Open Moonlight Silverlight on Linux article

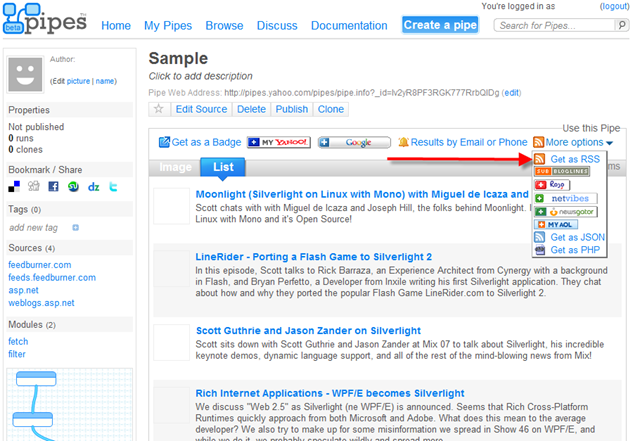(362, 194)
